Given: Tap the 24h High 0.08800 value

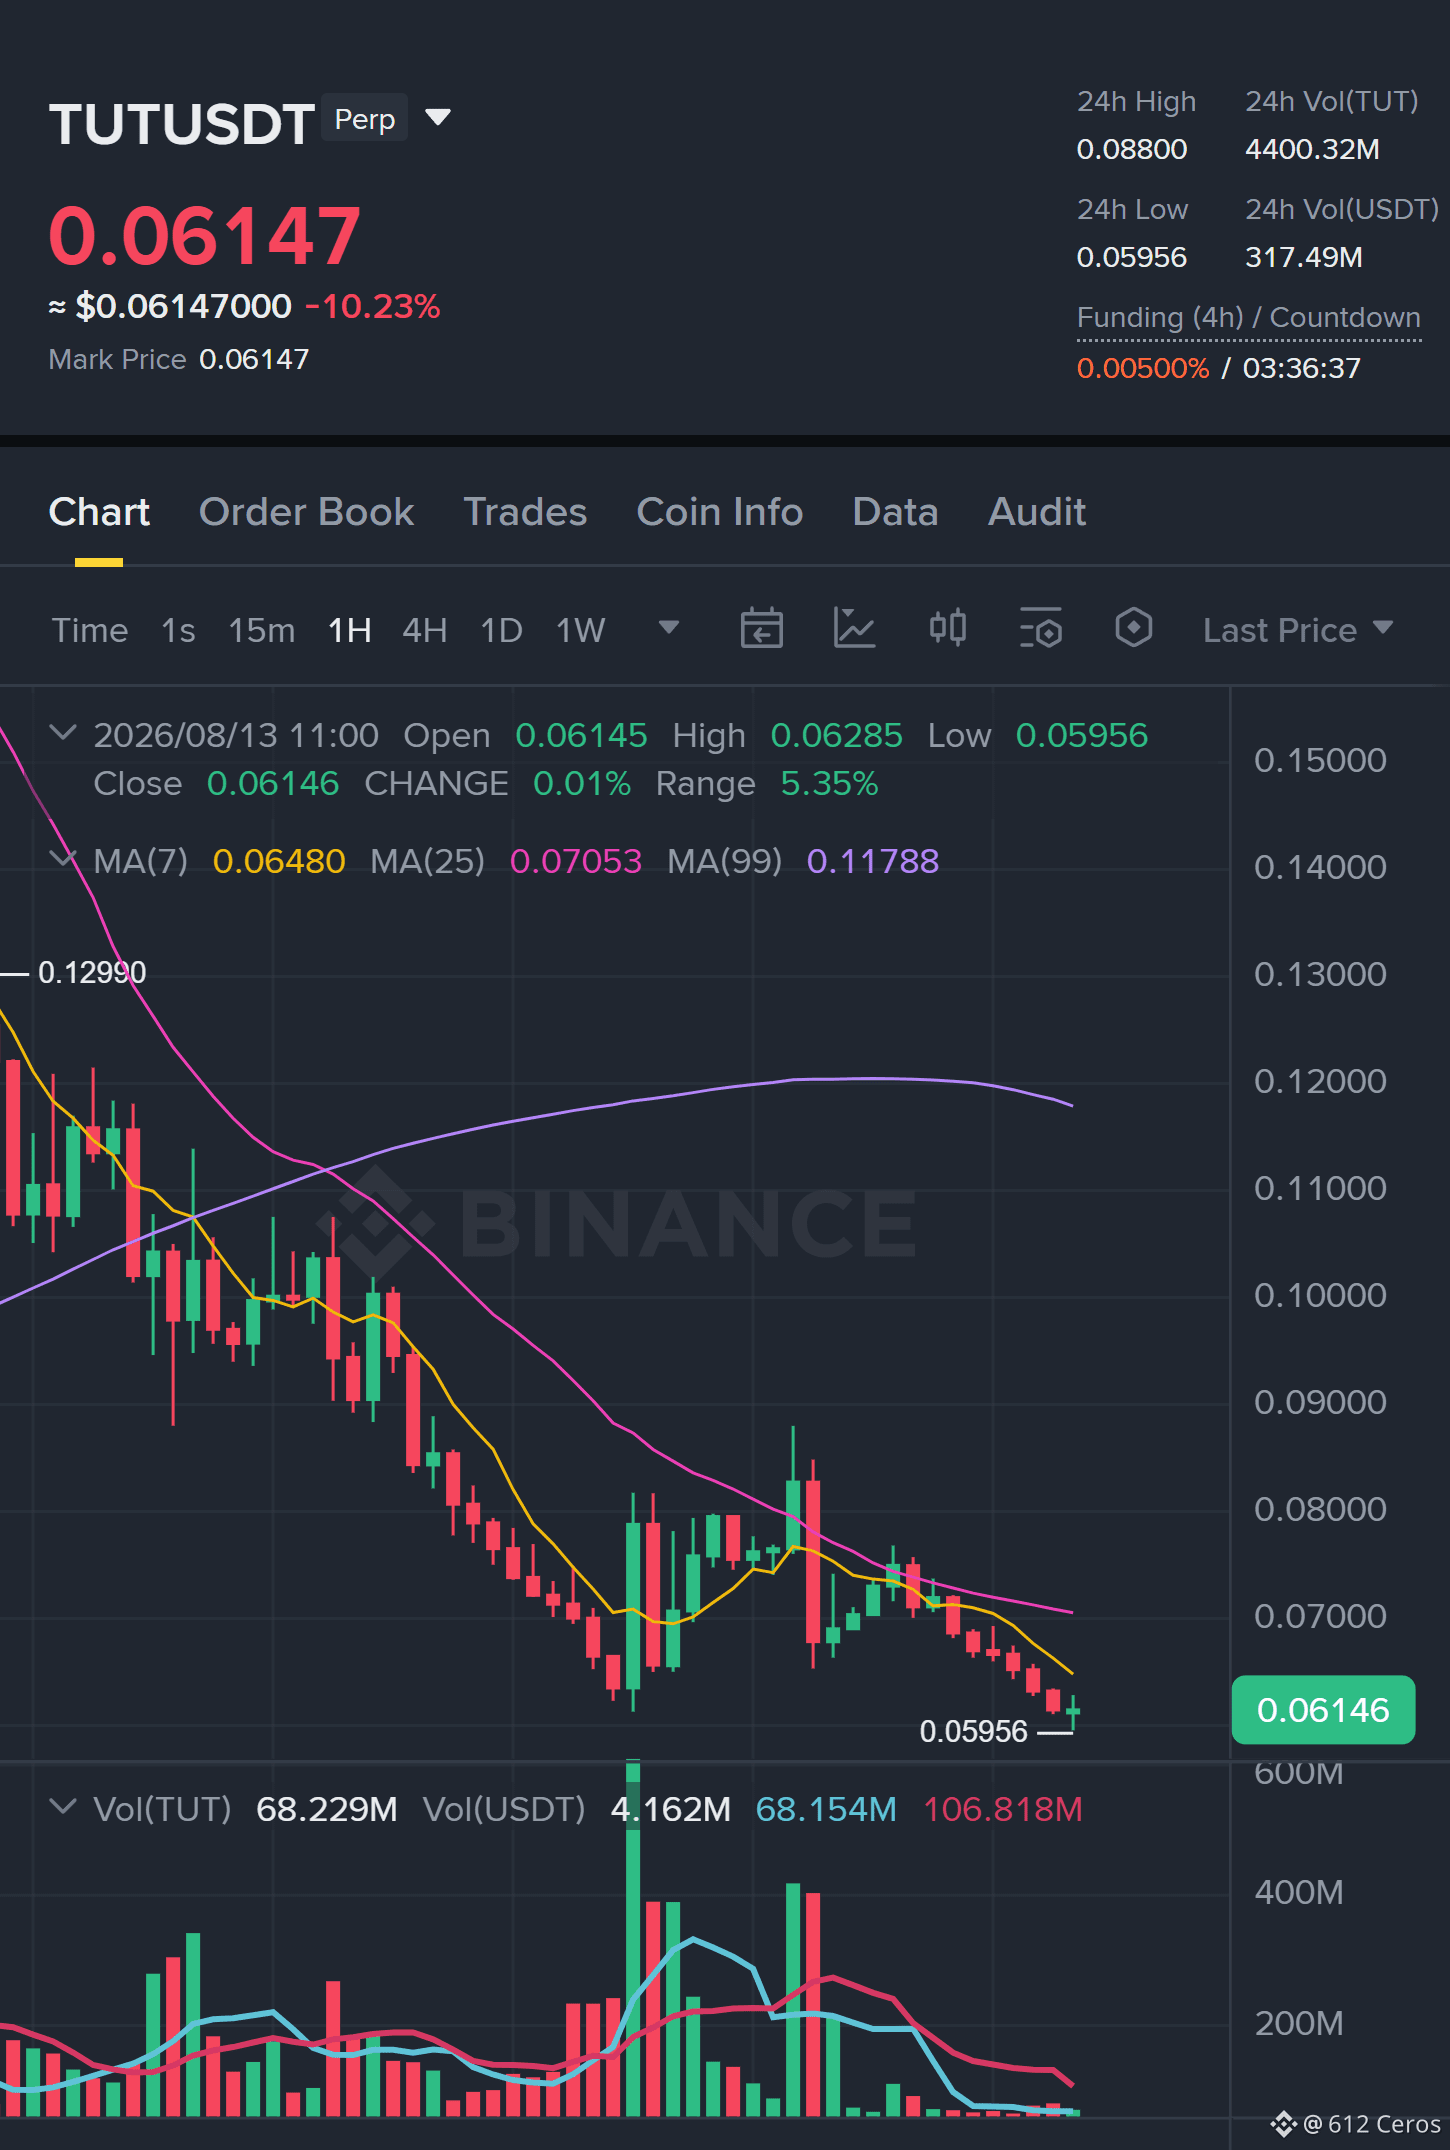Looking at the screenshot, I should [1132, 149].
